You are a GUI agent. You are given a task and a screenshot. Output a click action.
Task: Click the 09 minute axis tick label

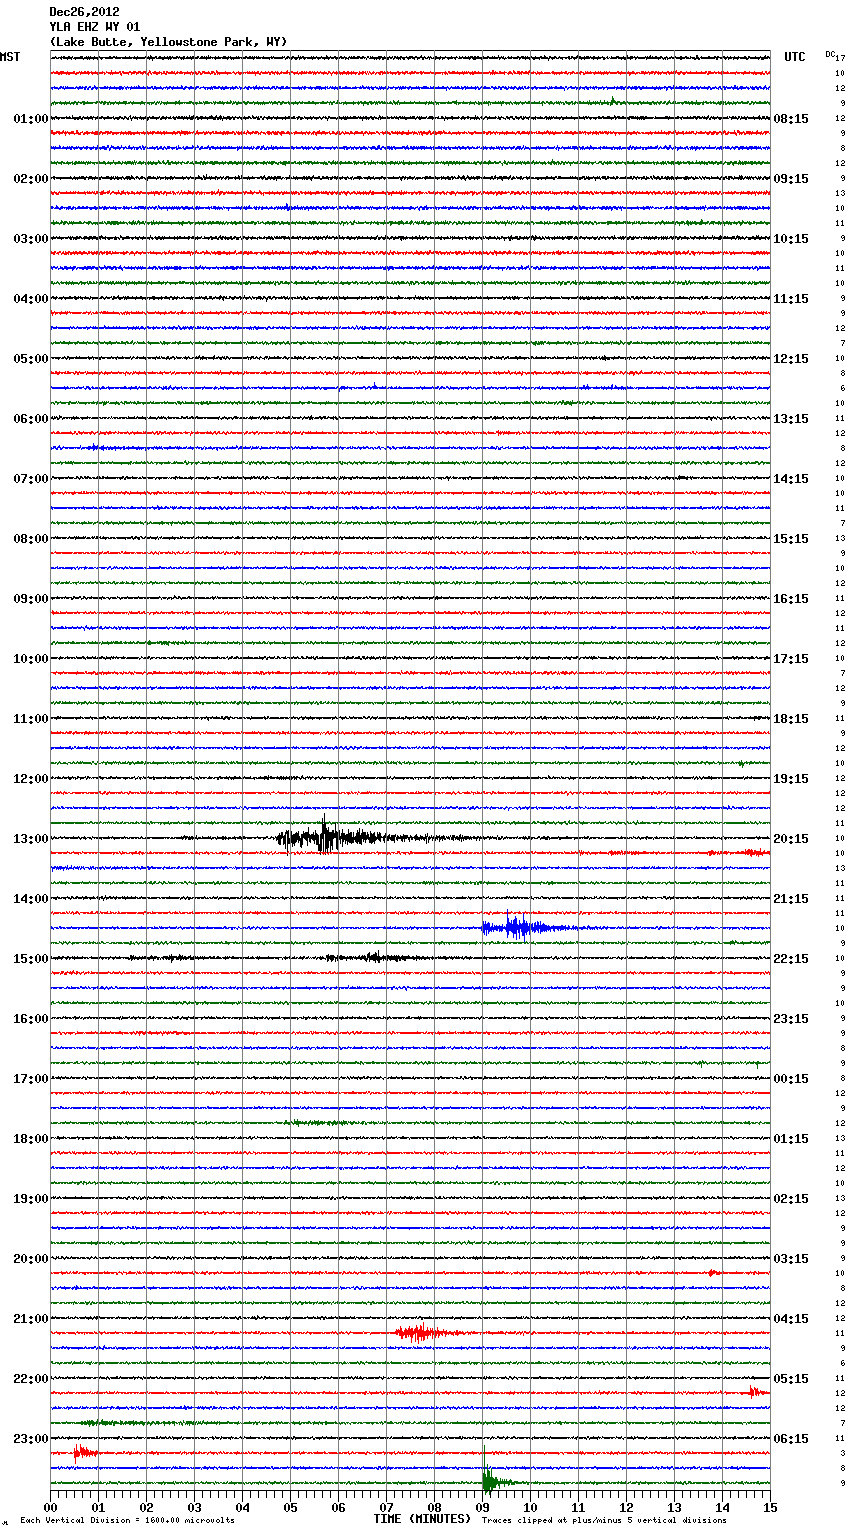(482, 1507)
